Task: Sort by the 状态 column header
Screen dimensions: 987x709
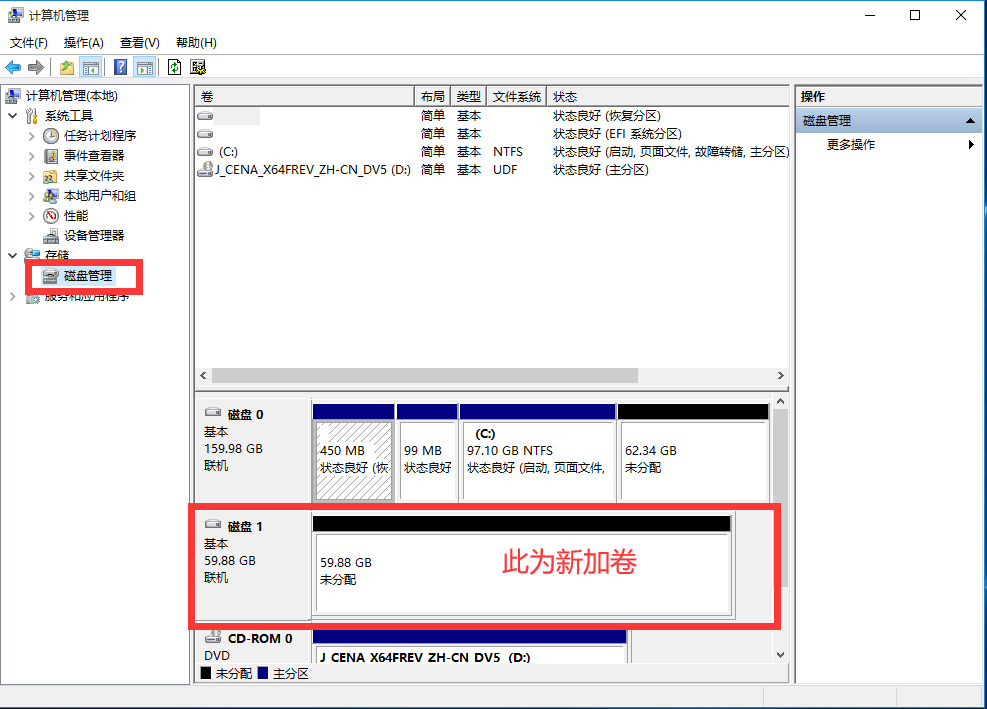Action: (x=667, y=97)
